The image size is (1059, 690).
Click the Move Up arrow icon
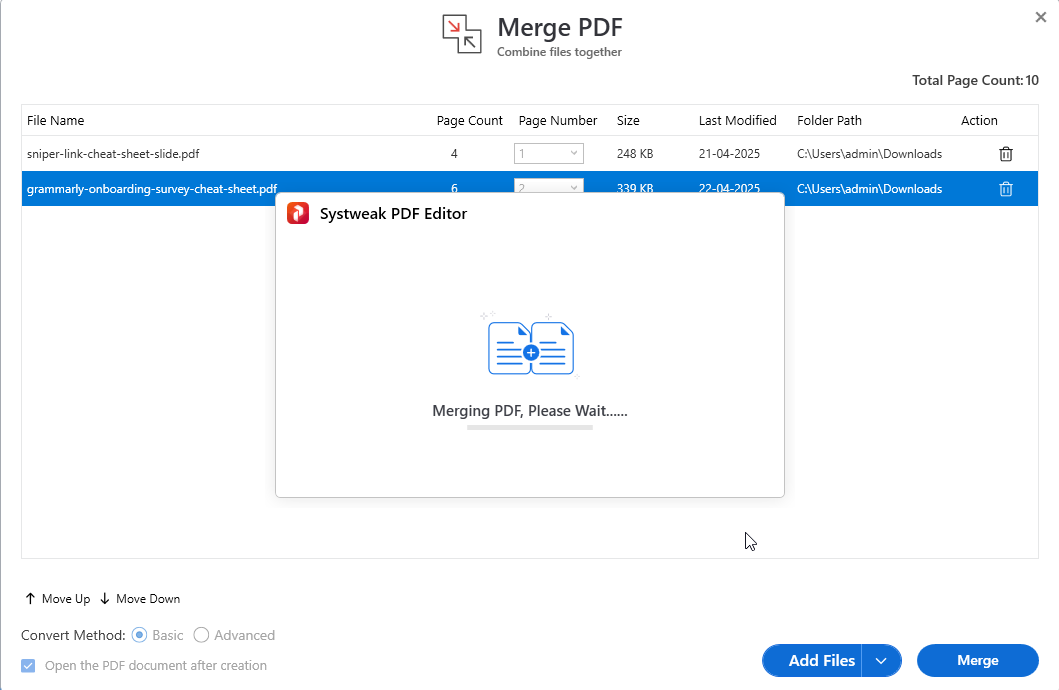tap(30, 599)
